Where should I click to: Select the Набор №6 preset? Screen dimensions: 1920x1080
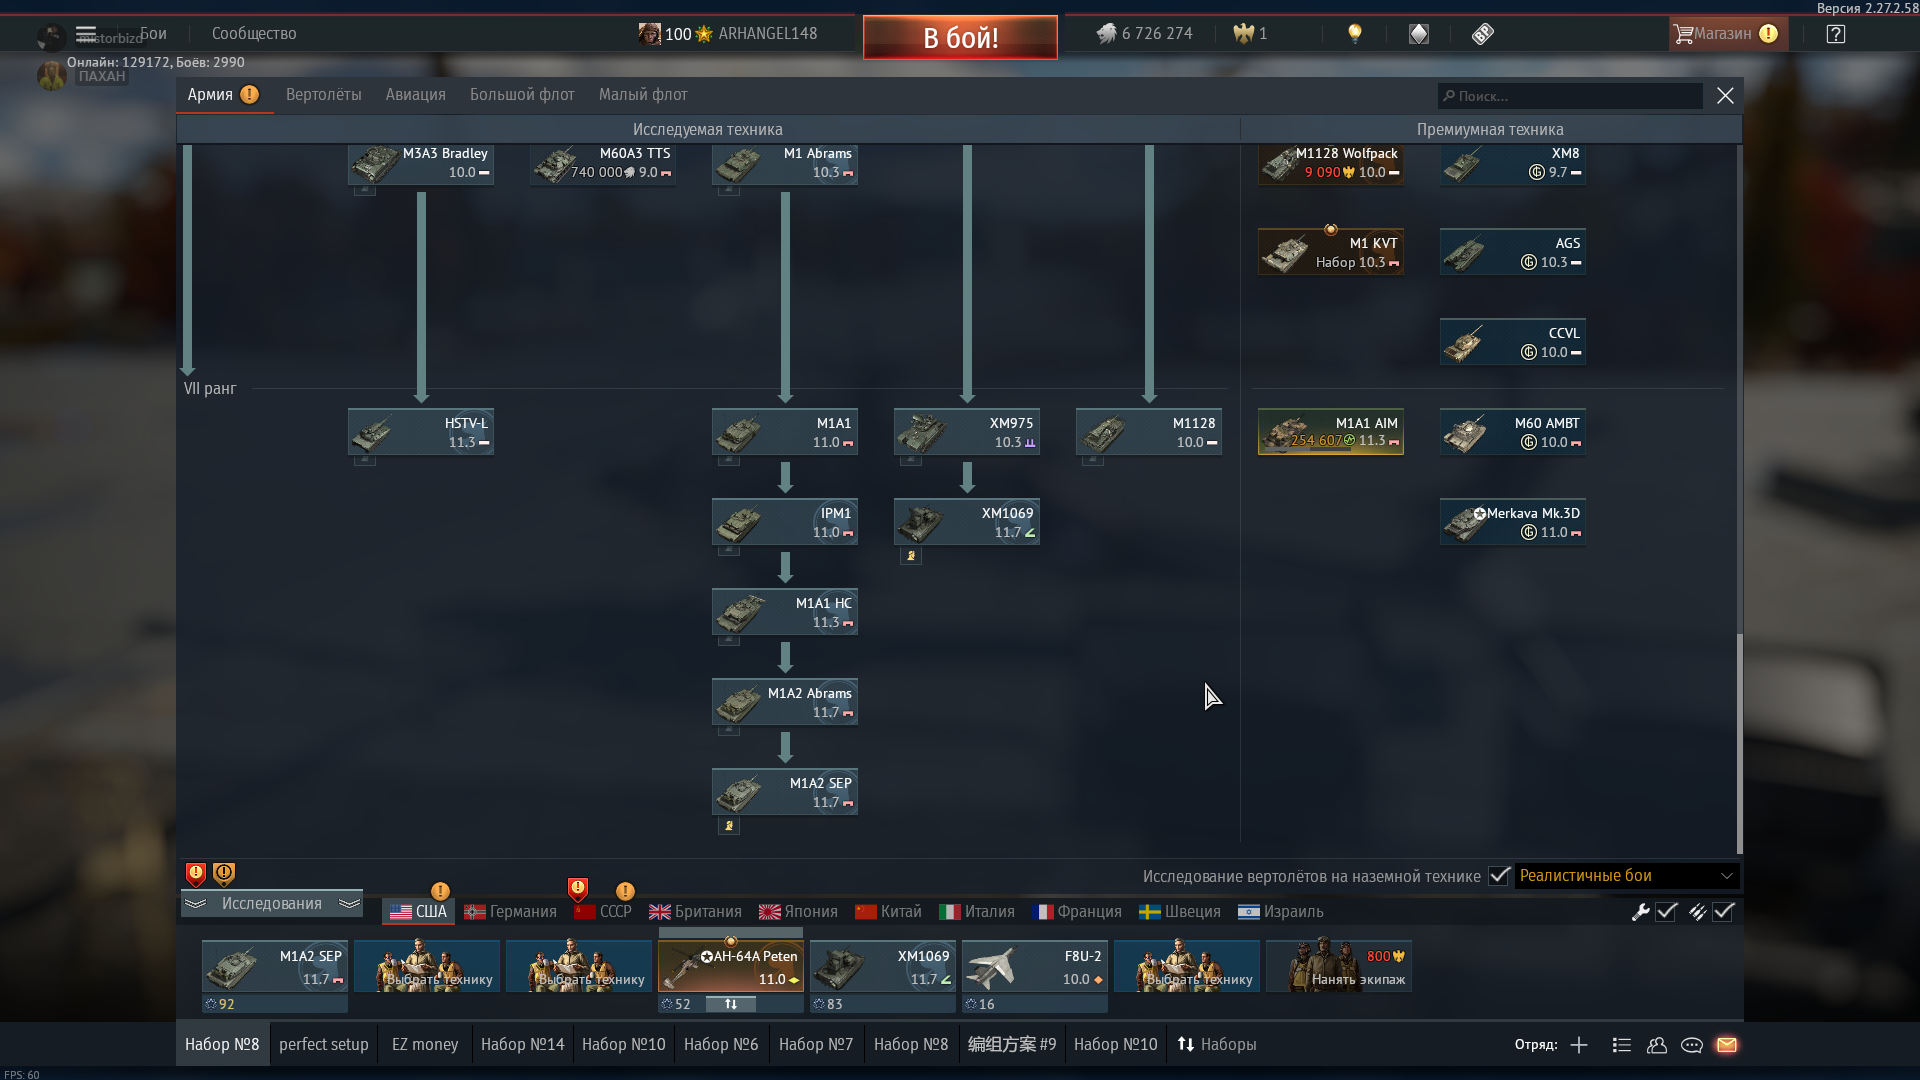(x=721, y=1044)
